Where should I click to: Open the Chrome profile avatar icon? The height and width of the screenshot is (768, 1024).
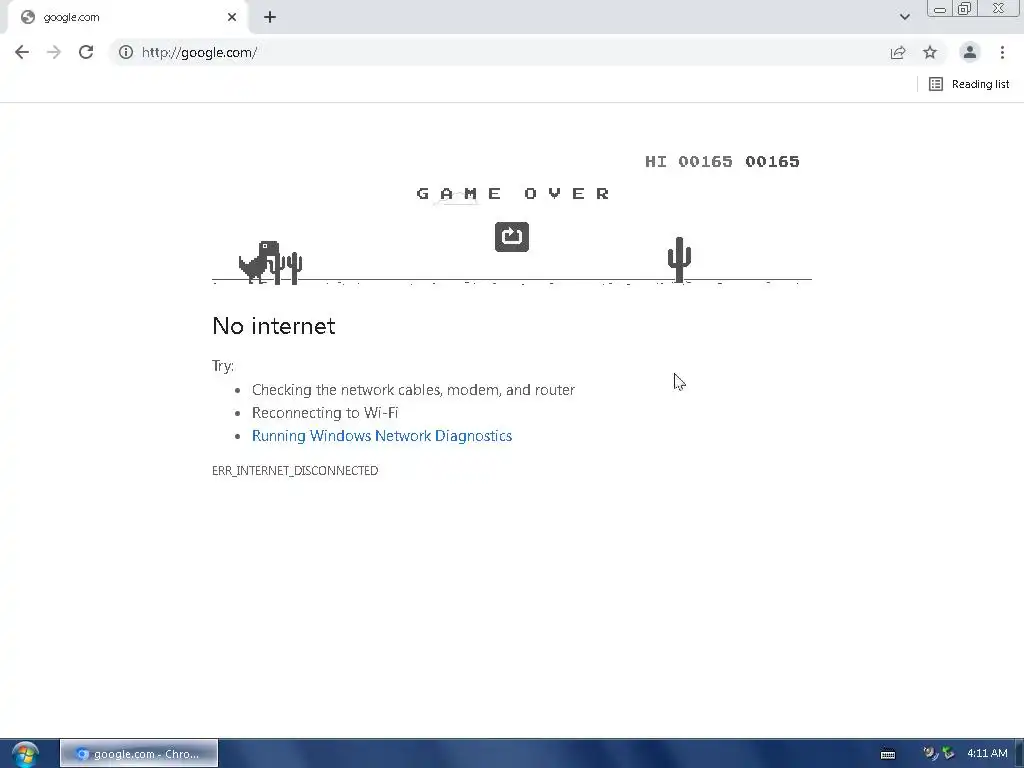click(970, 52)
